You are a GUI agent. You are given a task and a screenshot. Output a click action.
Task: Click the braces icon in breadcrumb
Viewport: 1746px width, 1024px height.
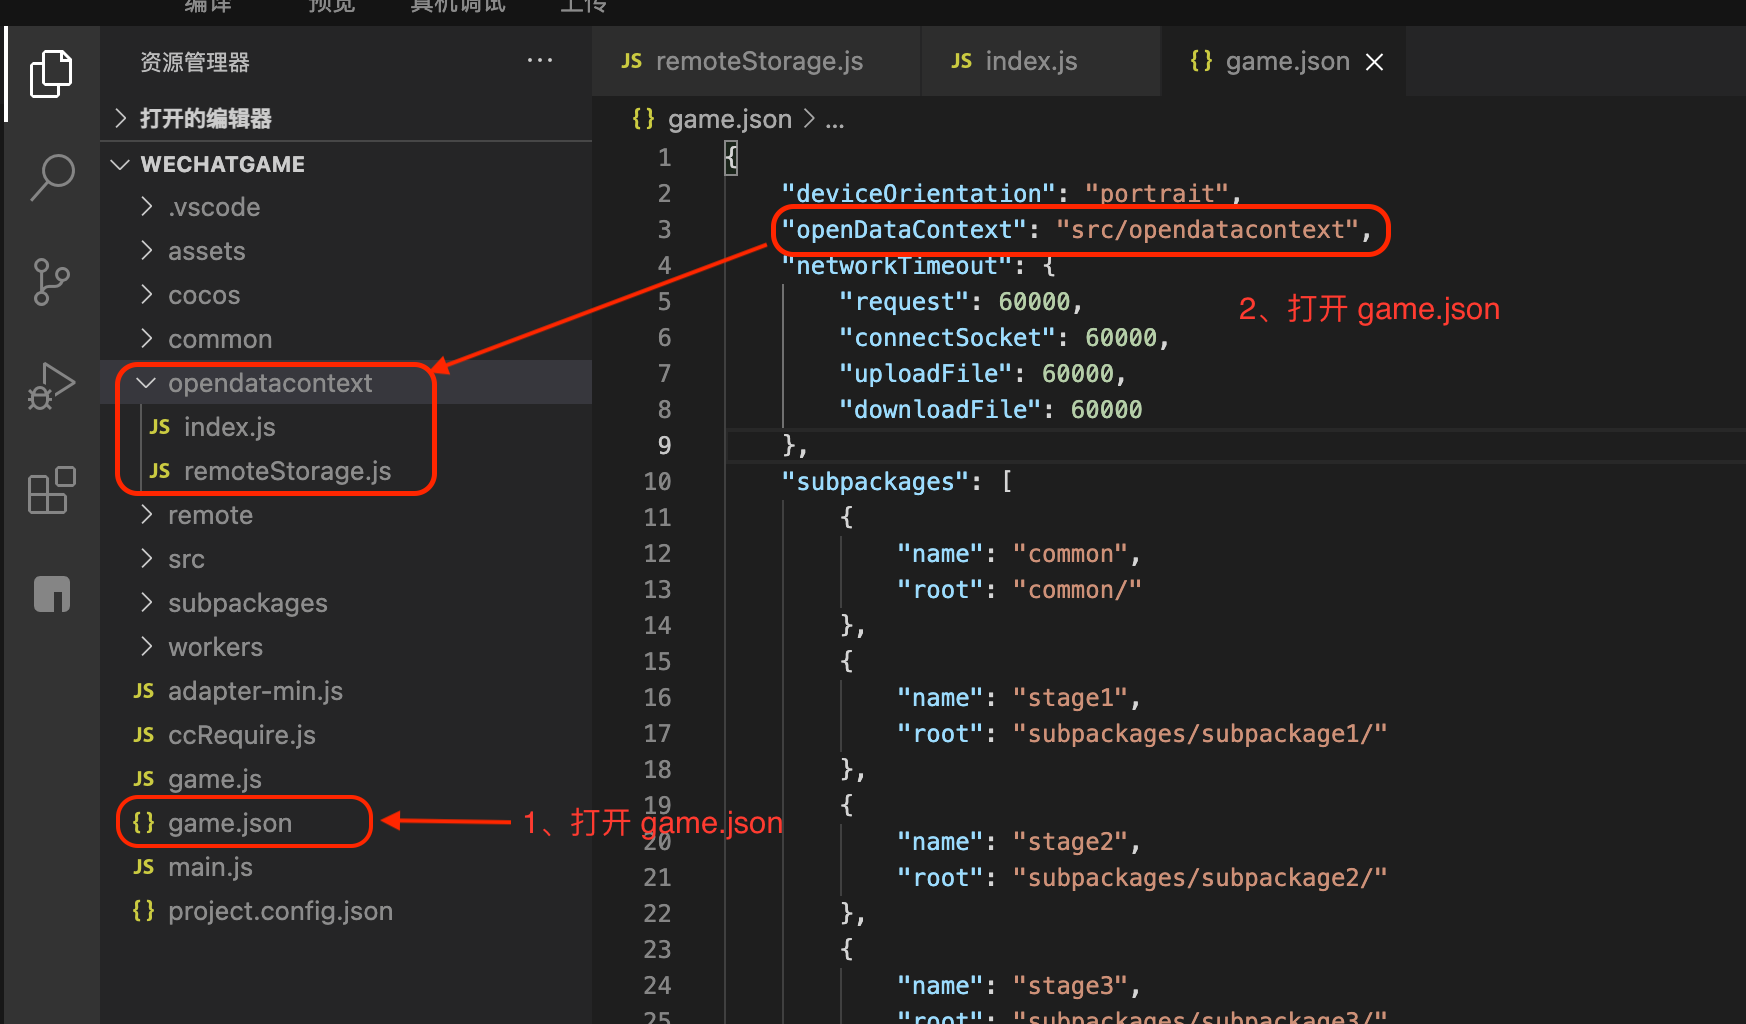coord(643,119)
